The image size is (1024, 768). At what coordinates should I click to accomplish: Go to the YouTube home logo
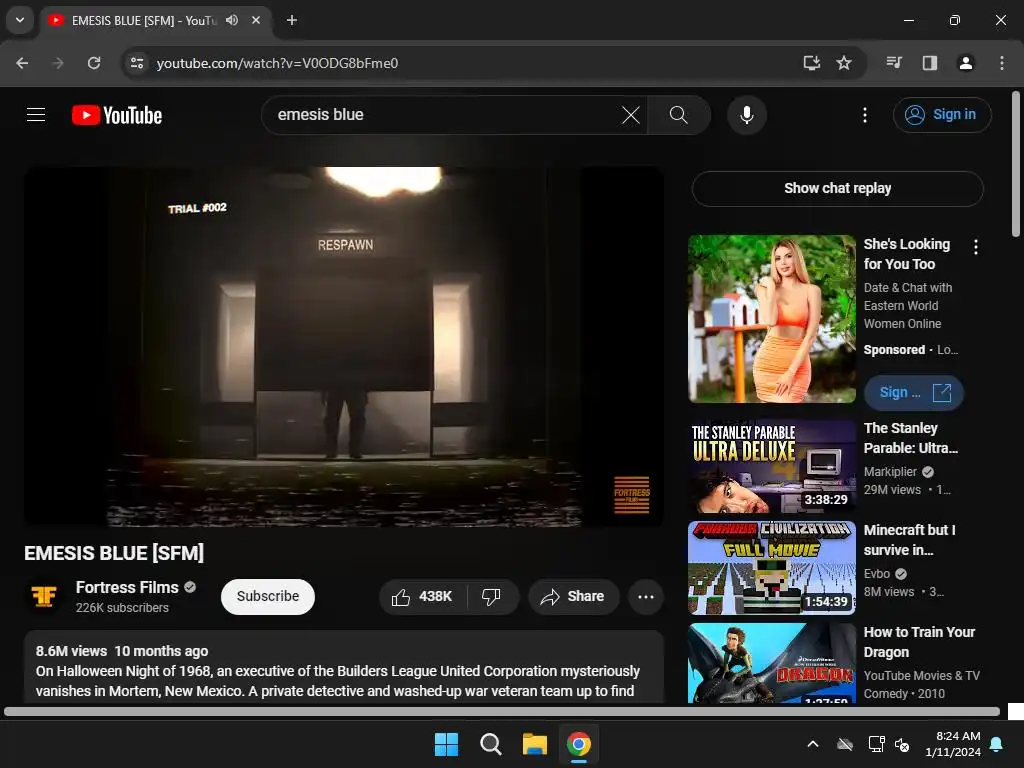[x=117, y=115]
